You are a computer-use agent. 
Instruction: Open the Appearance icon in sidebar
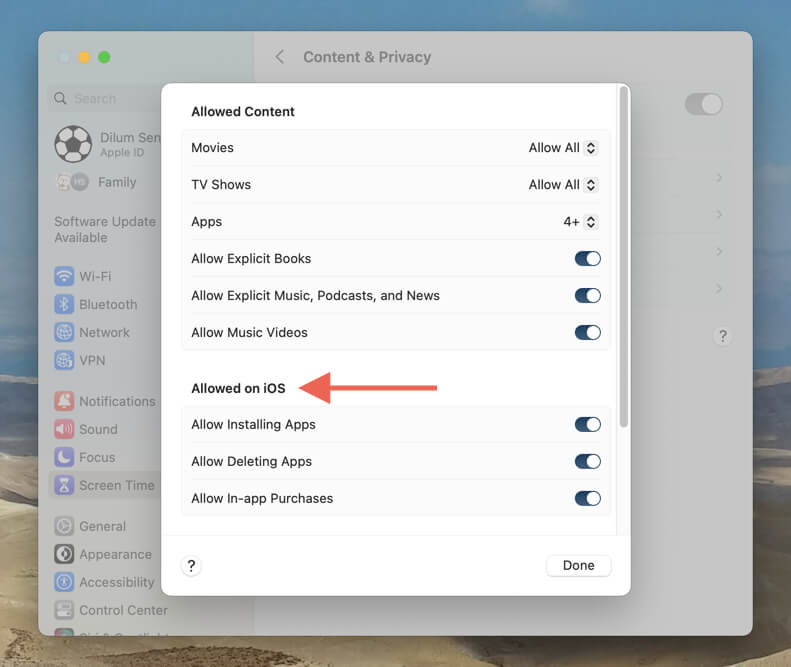tap(64, 554)
